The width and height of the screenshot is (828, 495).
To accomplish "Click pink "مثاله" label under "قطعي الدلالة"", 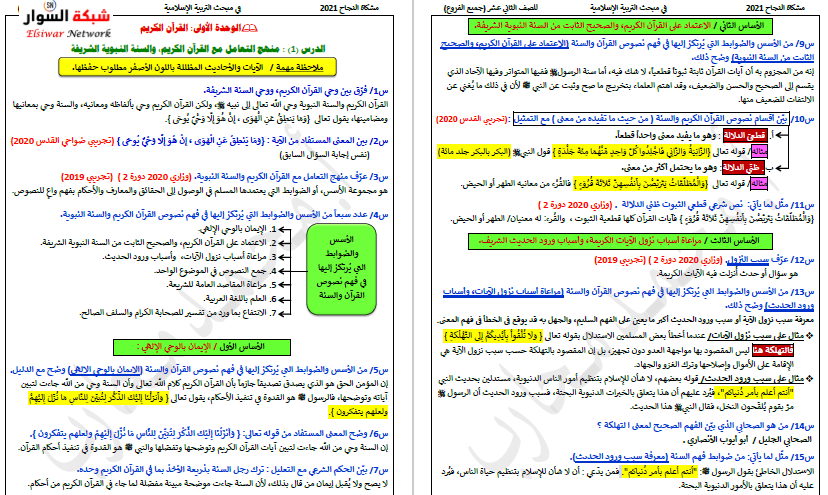I will [759, 152].
